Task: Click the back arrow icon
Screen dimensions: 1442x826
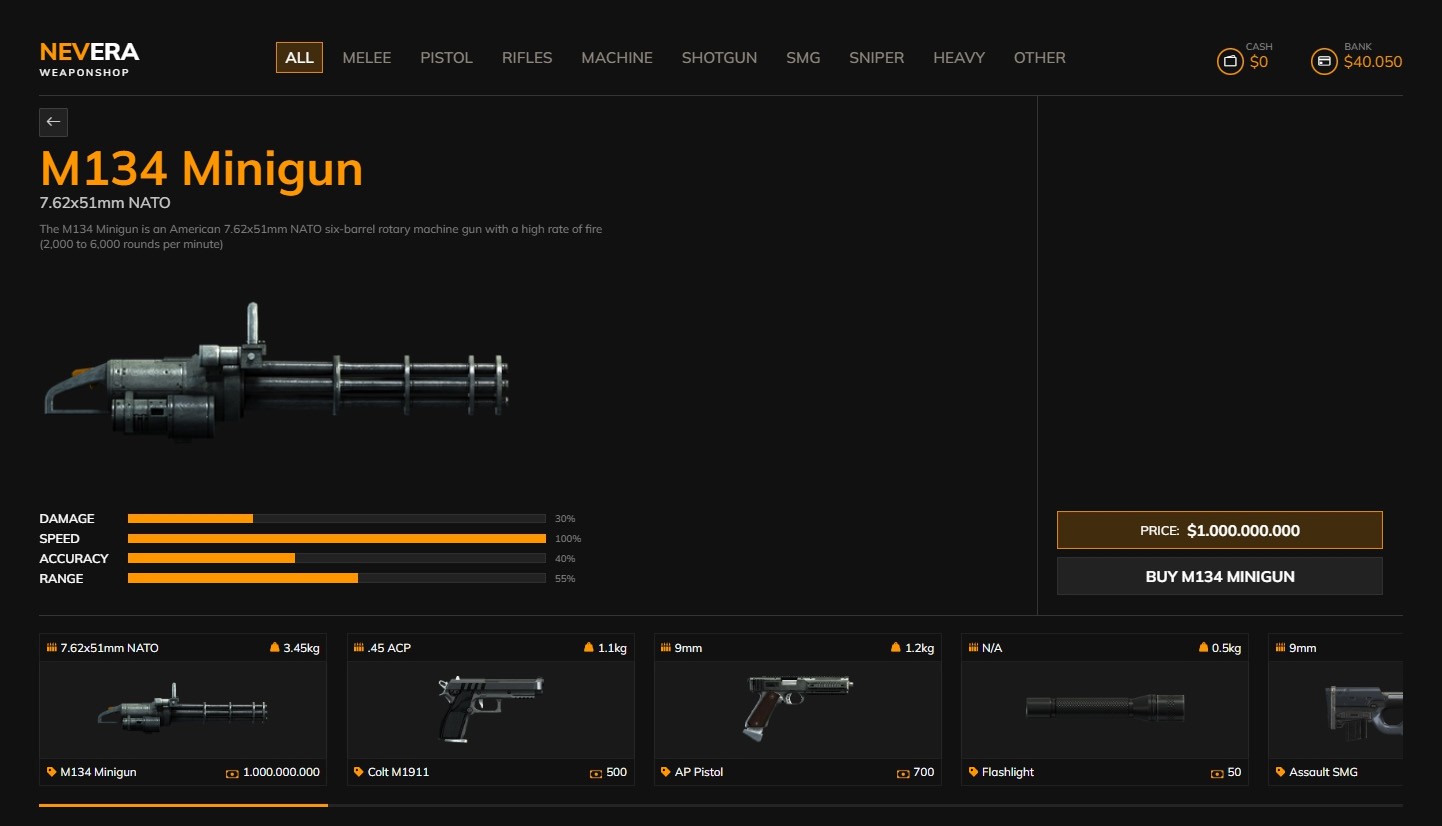Action: 53,122
